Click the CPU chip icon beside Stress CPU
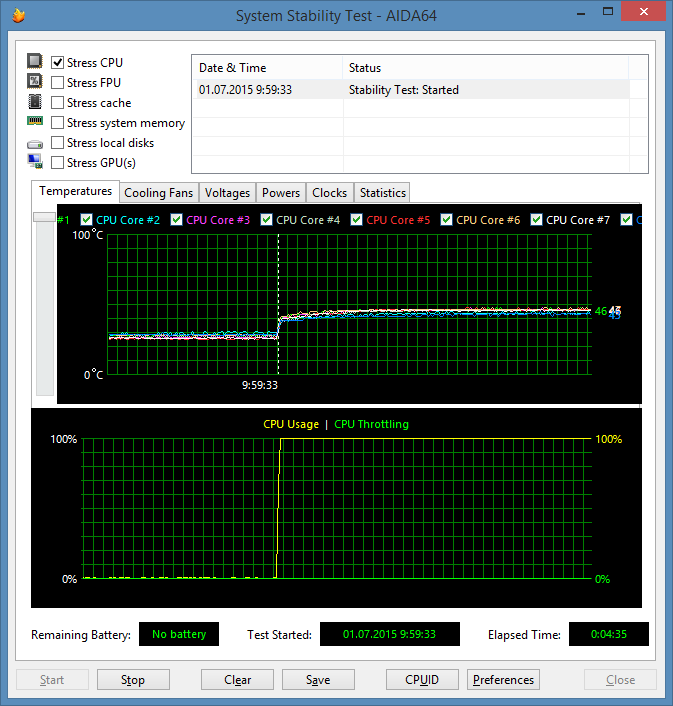673x706 pixels. click(x=35, y=61)
